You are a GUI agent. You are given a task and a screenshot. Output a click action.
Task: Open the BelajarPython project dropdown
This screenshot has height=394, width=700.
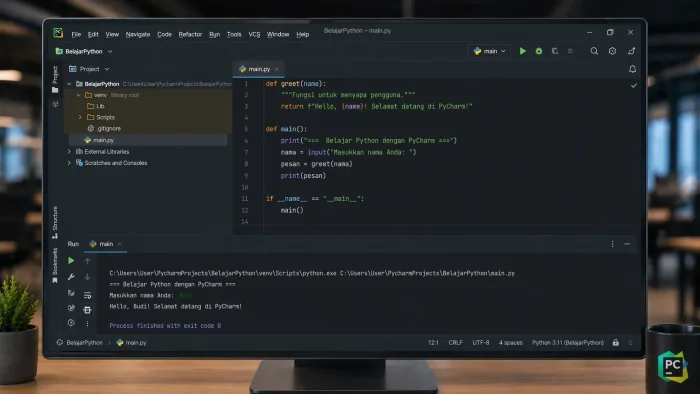pos(83,51)
